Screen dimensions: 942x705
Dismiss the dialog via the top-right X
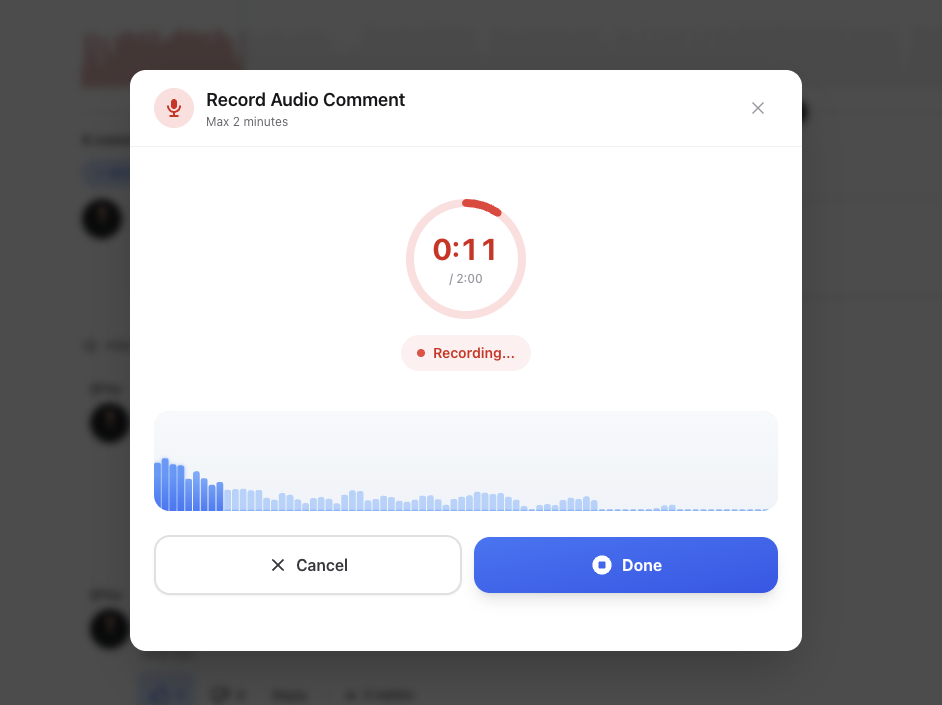(757, 107)
